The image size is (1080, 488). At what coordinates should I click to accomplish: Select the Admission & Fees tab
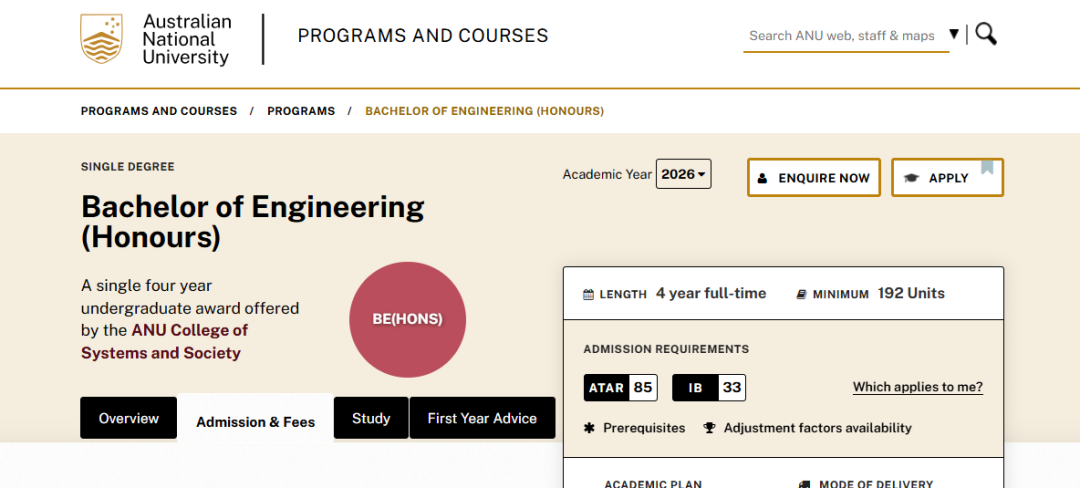[255, 422]
